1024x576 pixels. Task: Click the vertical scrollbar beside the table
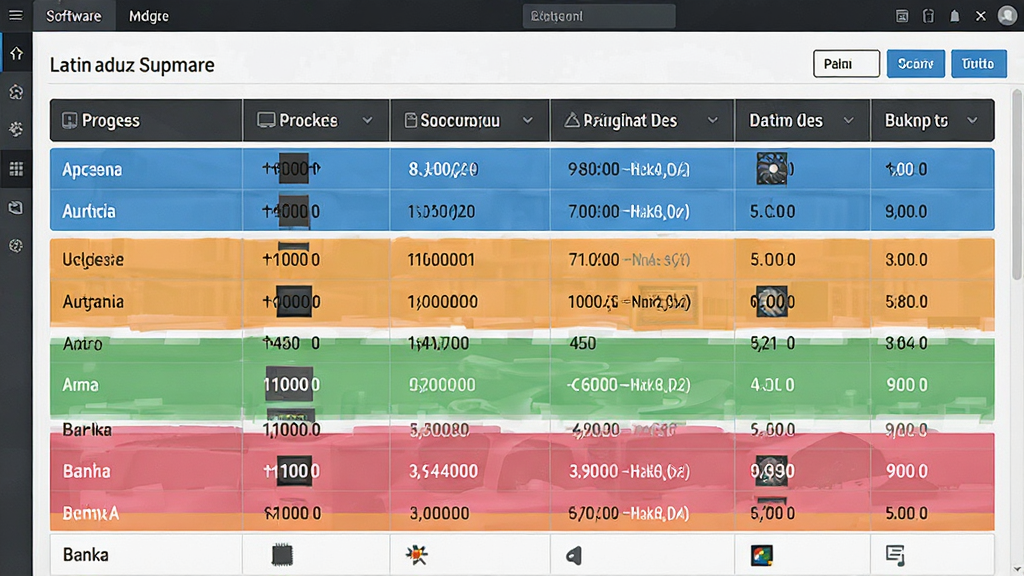(x=1017, y=186)
